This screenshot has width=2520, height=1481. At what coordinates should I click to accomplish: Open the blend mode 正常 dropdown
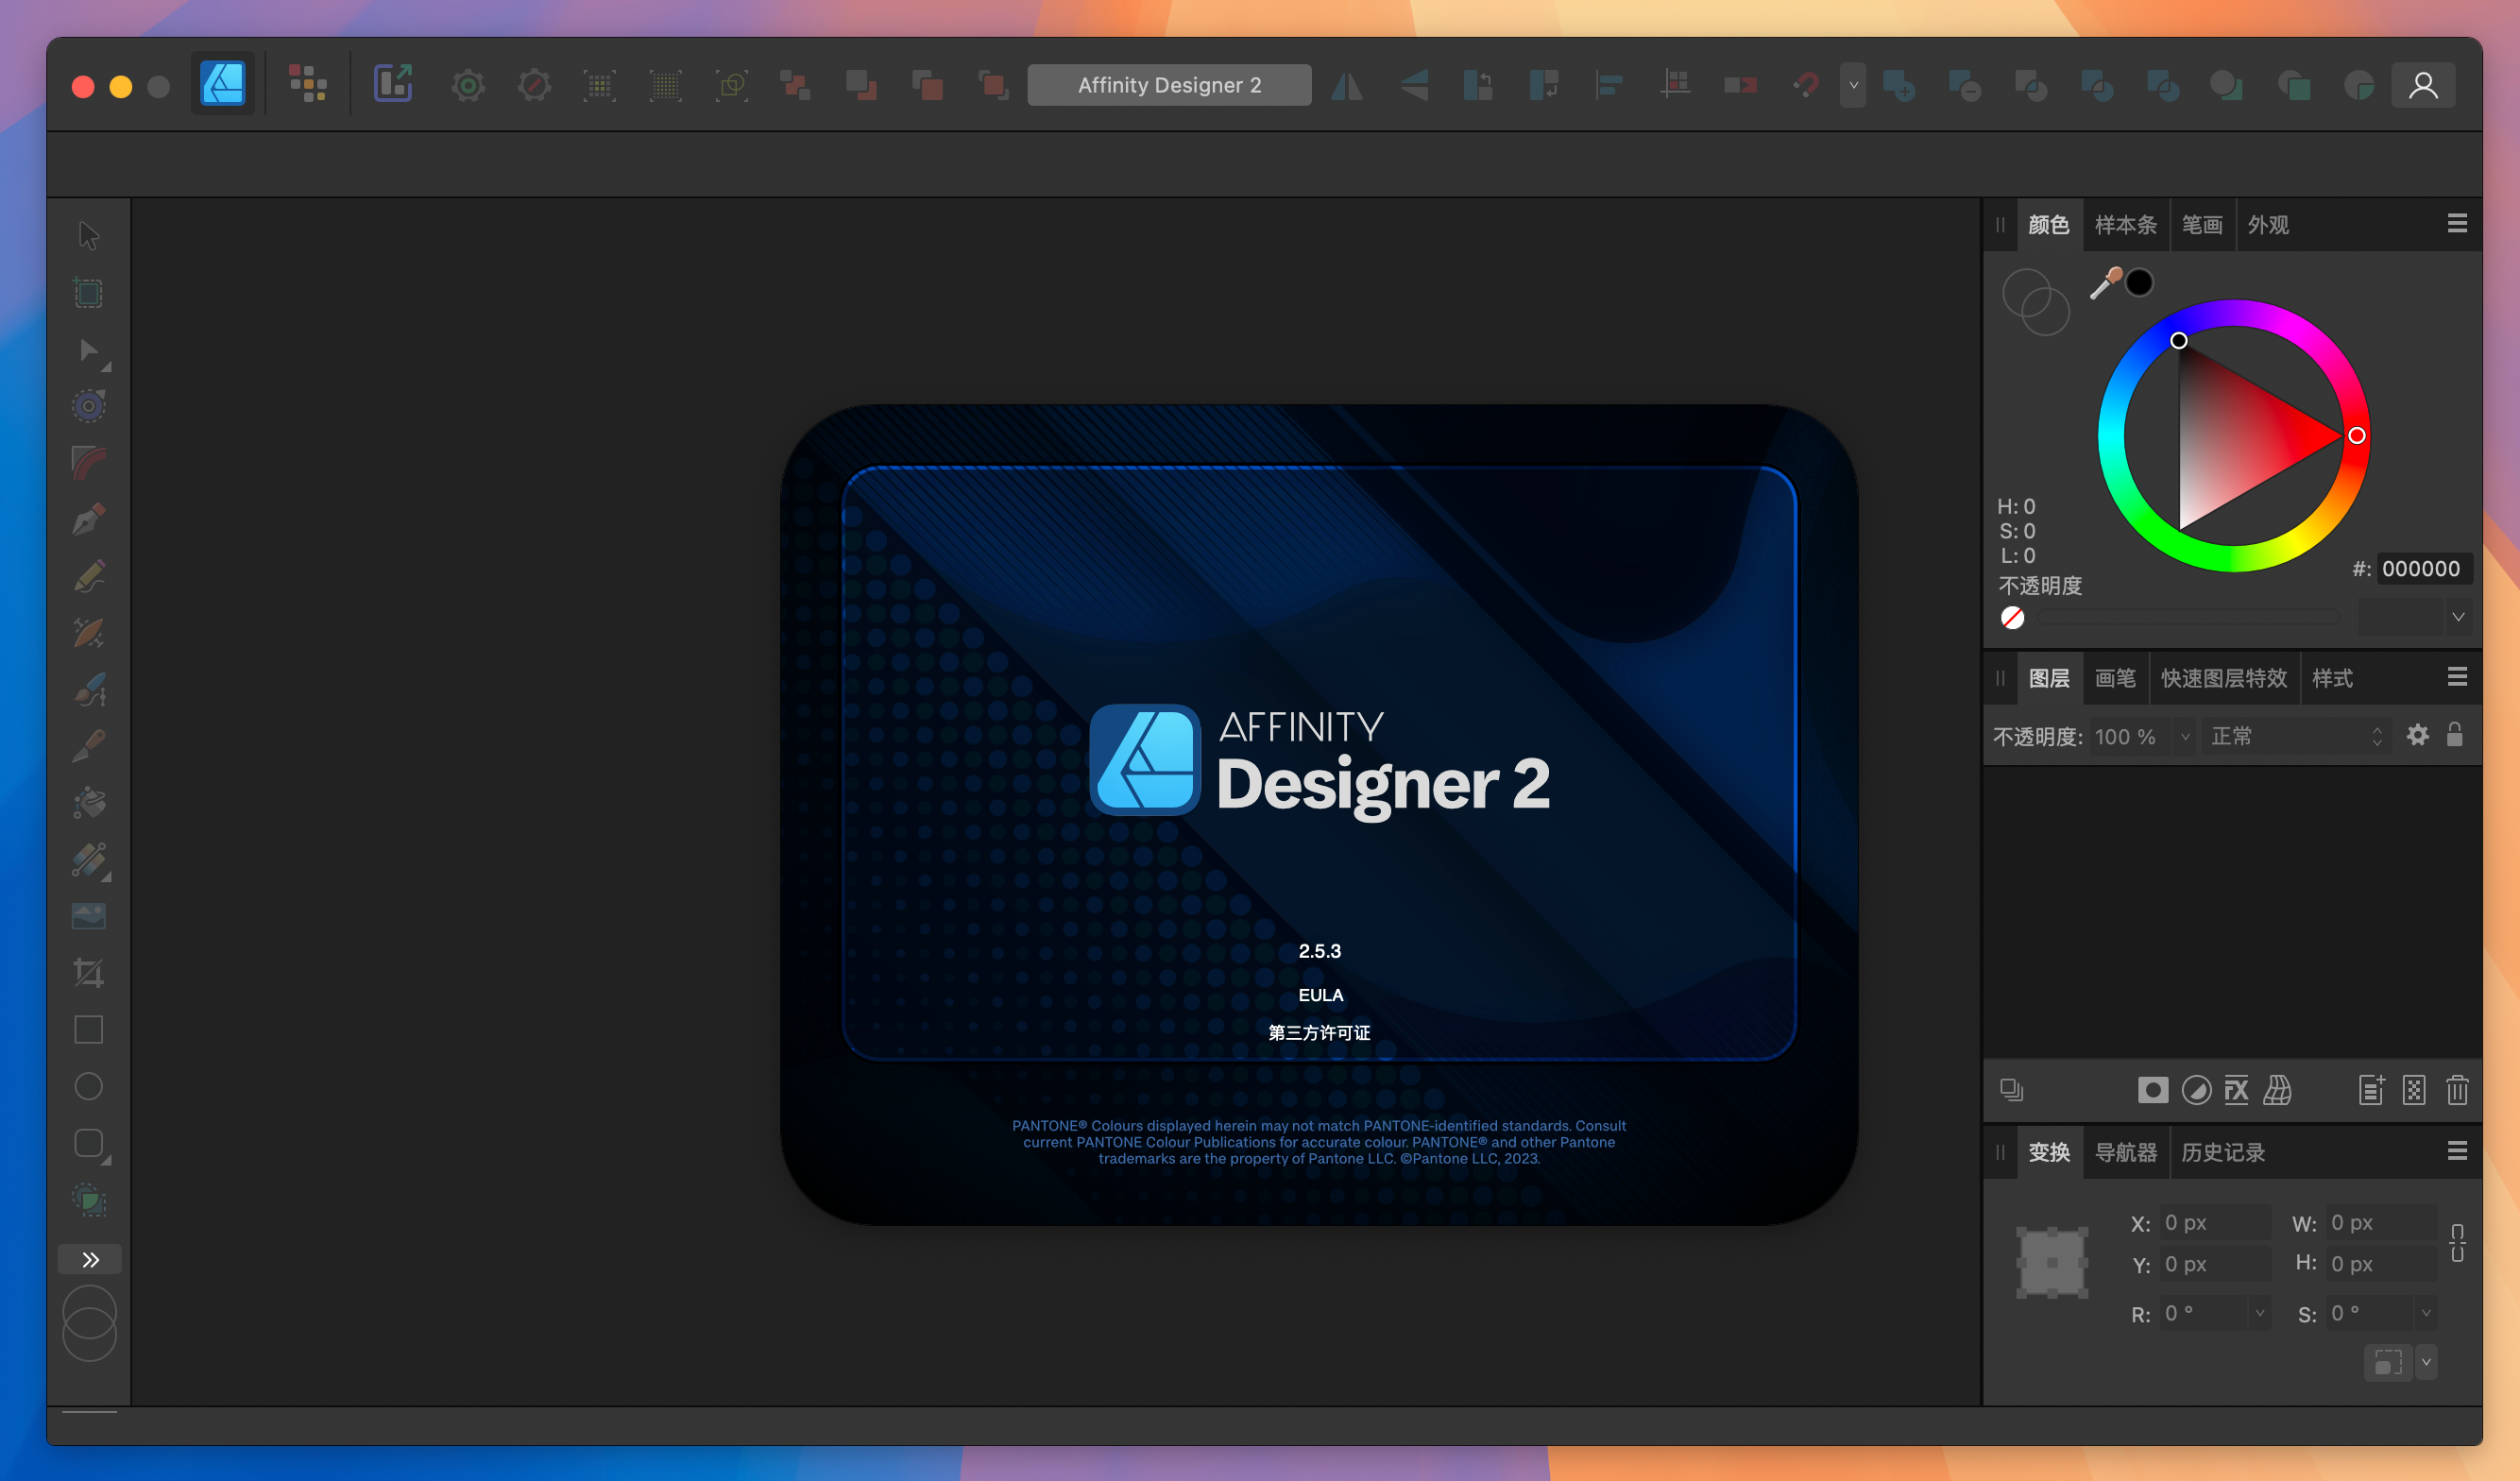pyautogui.click(x=2295, y=737)
